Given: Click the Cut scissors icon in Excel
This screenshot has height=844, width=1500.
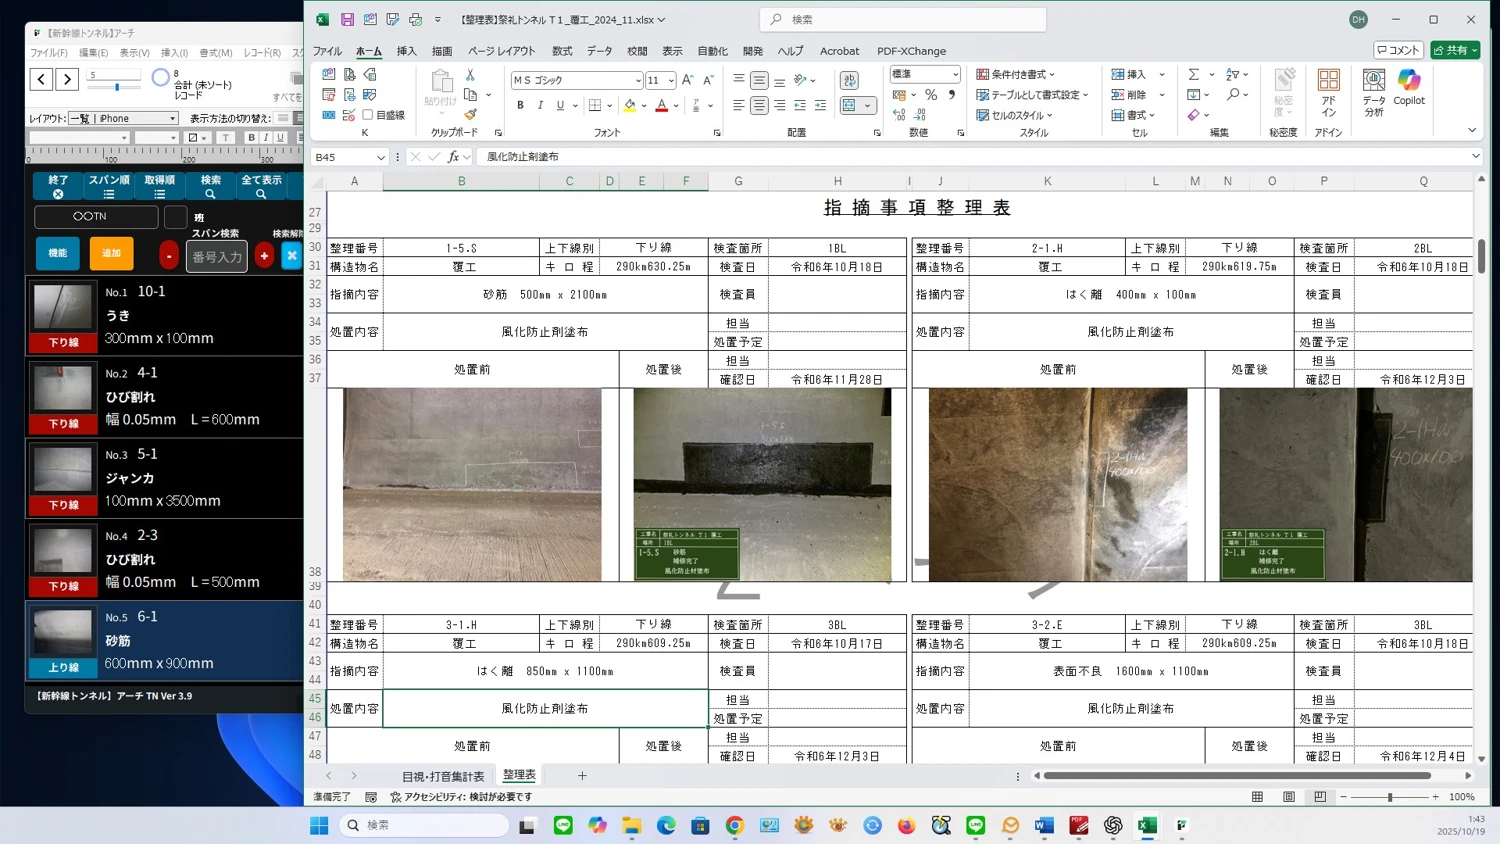Looking at the screenshot, I should click(470, 76).
